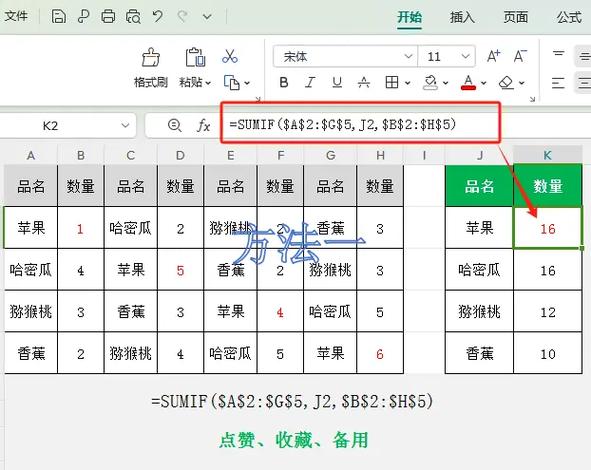
Task: Open the 文件 menu
Action: click(16, 16)
